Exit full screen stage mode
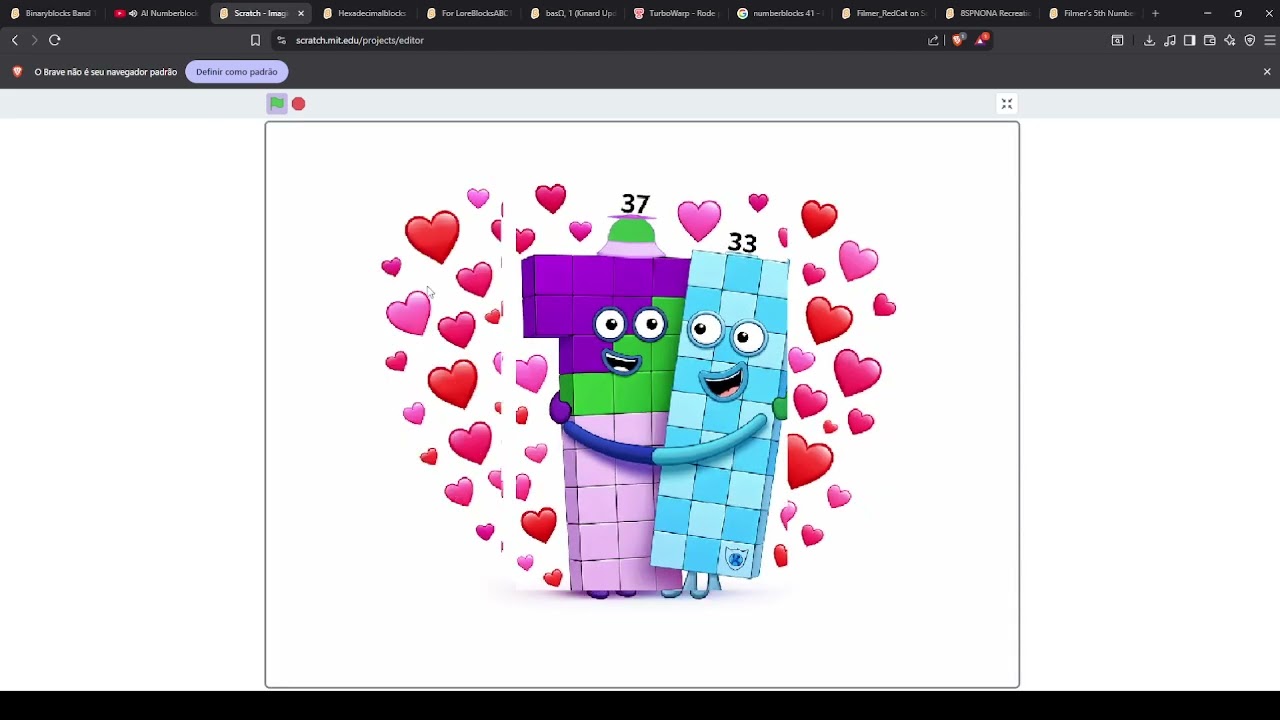1280x720 pixels. [1007, 104]
